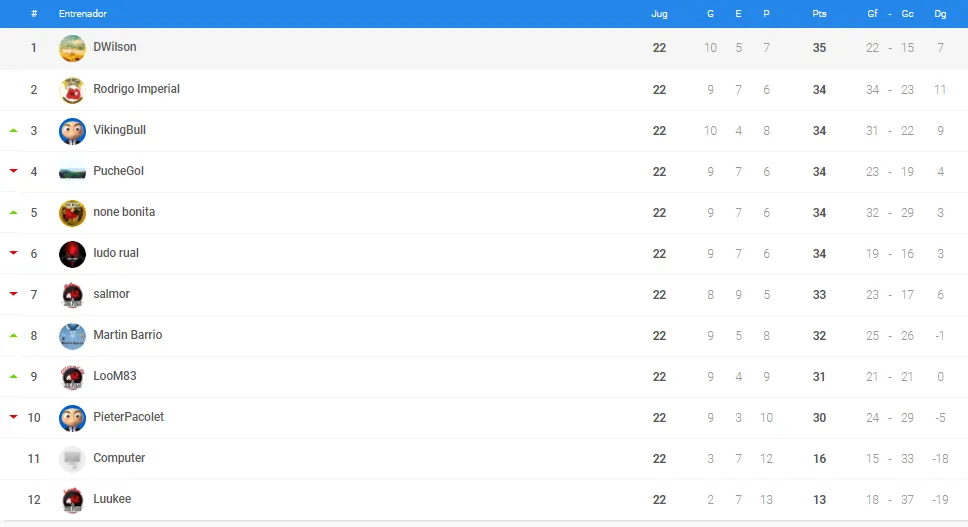
Task: Click DWilson's avatar icon
Action: pyautogui.click(x=72, y=48)
